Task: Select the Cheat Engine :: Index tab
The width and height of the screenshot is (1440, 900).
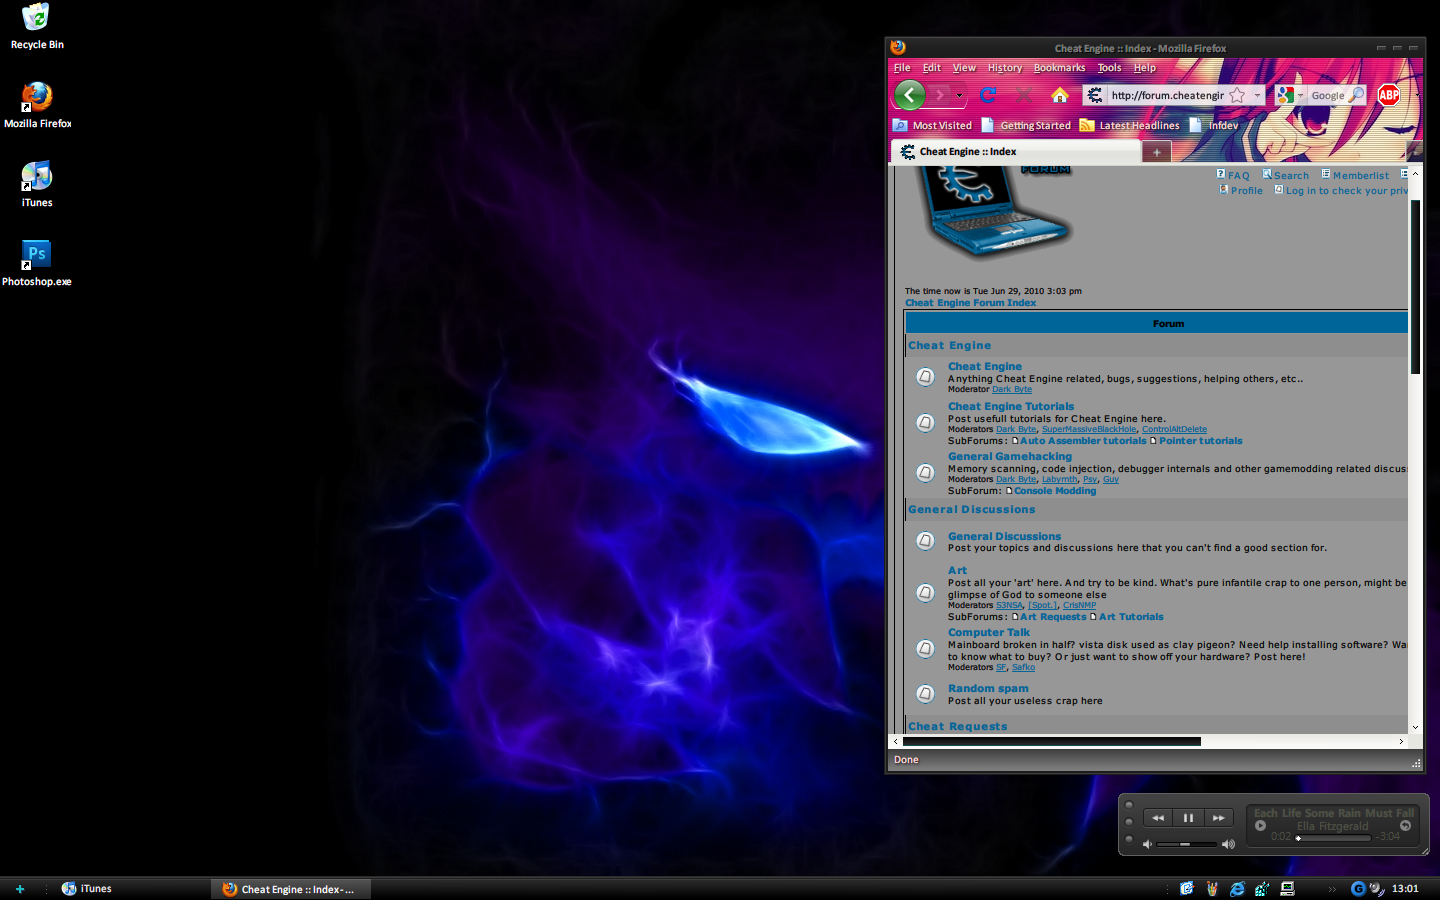Action: [1015, 152]
